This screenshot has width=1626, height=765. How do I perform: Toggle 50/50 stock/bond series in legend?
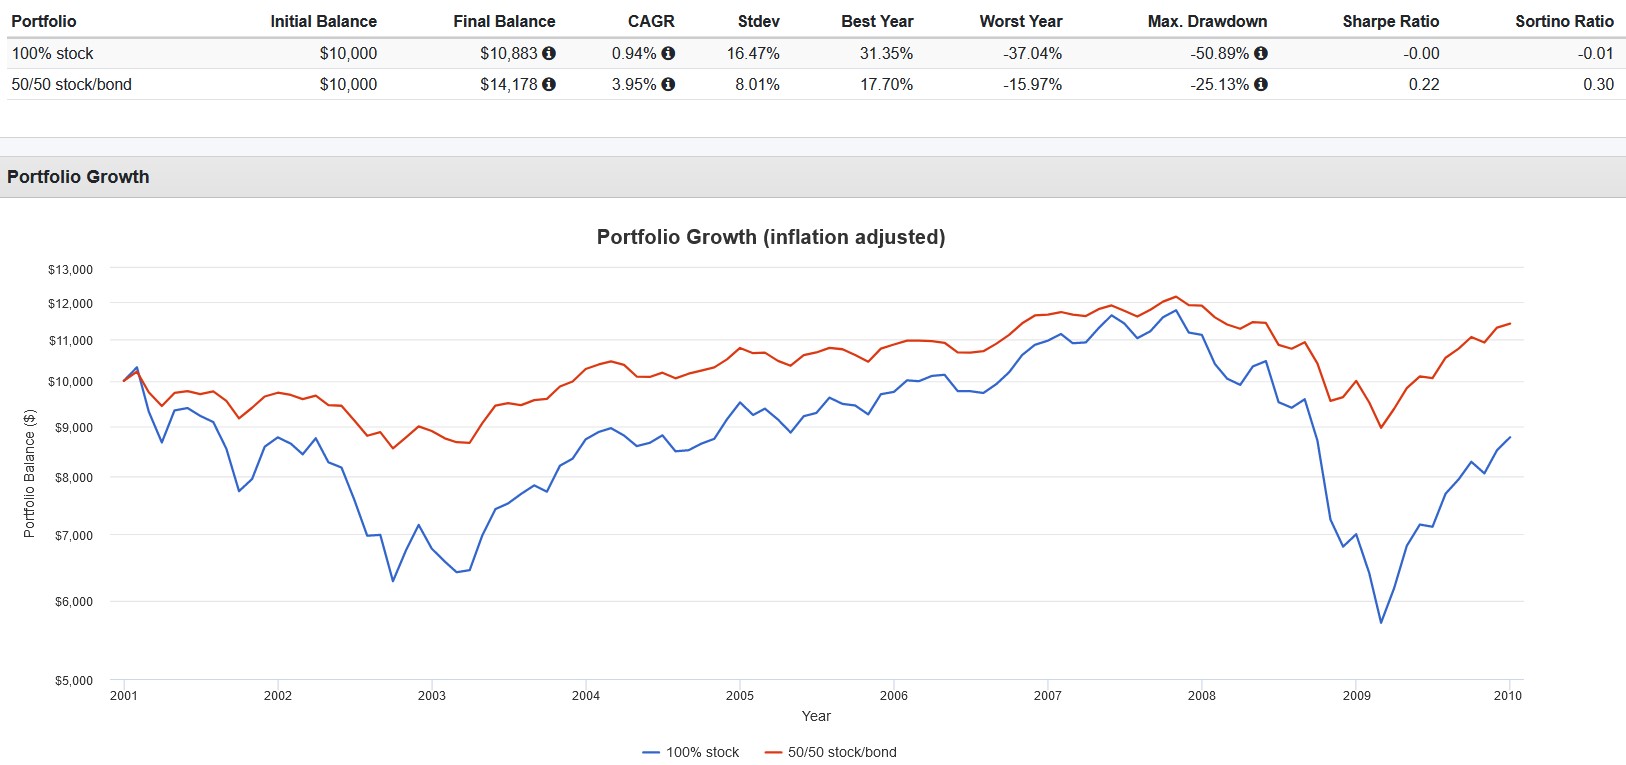[x=842, y=752]
